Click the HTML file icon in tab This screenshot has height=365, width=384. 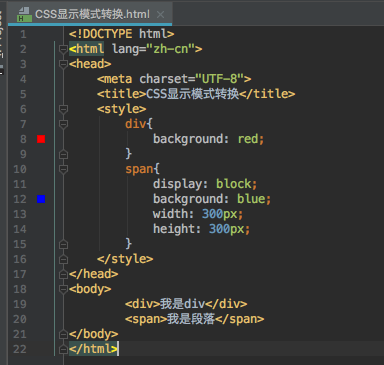coord(24,14)
